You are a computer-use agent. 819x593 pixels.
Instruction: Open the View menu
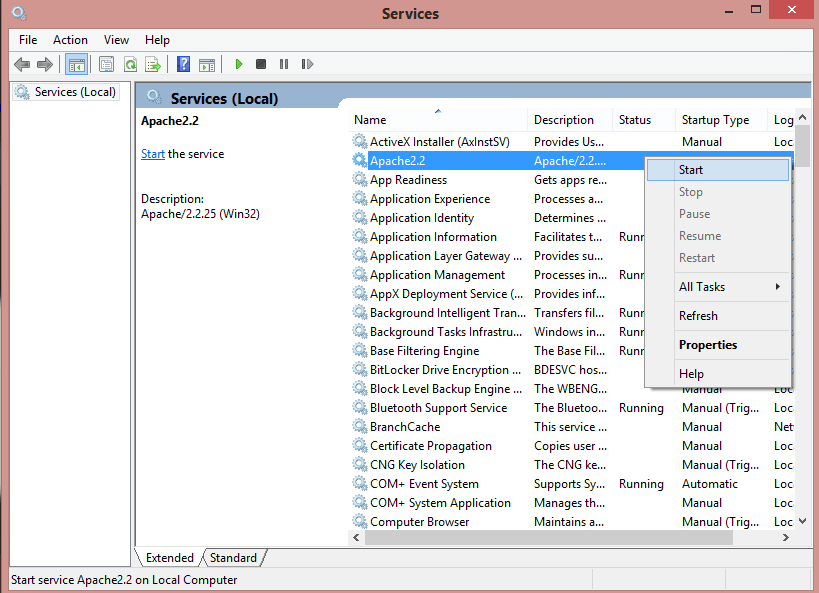[x=116, y=40]
